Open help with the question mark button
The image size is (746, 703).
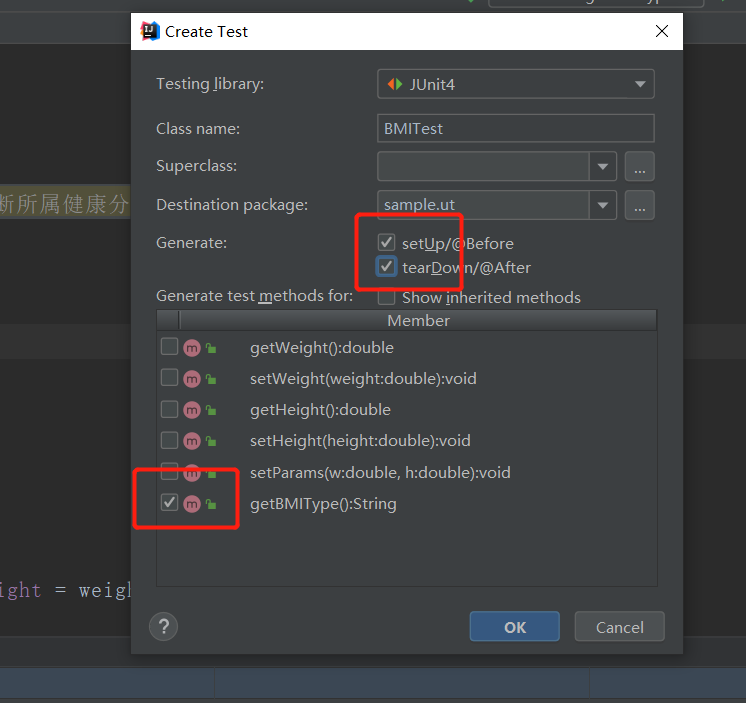(x=163, y=626)
